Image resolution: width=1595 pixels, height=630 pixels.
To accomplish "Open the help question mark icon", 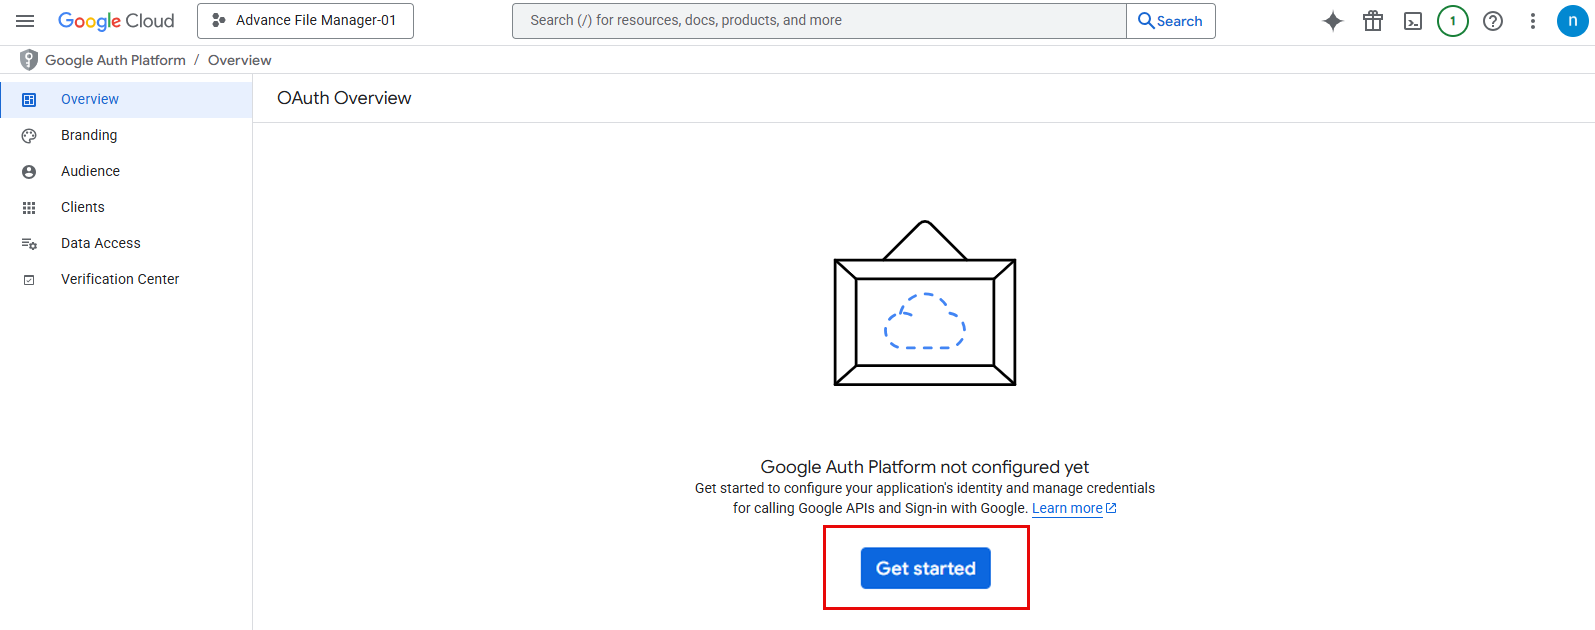I will [x=1492, y=21].
